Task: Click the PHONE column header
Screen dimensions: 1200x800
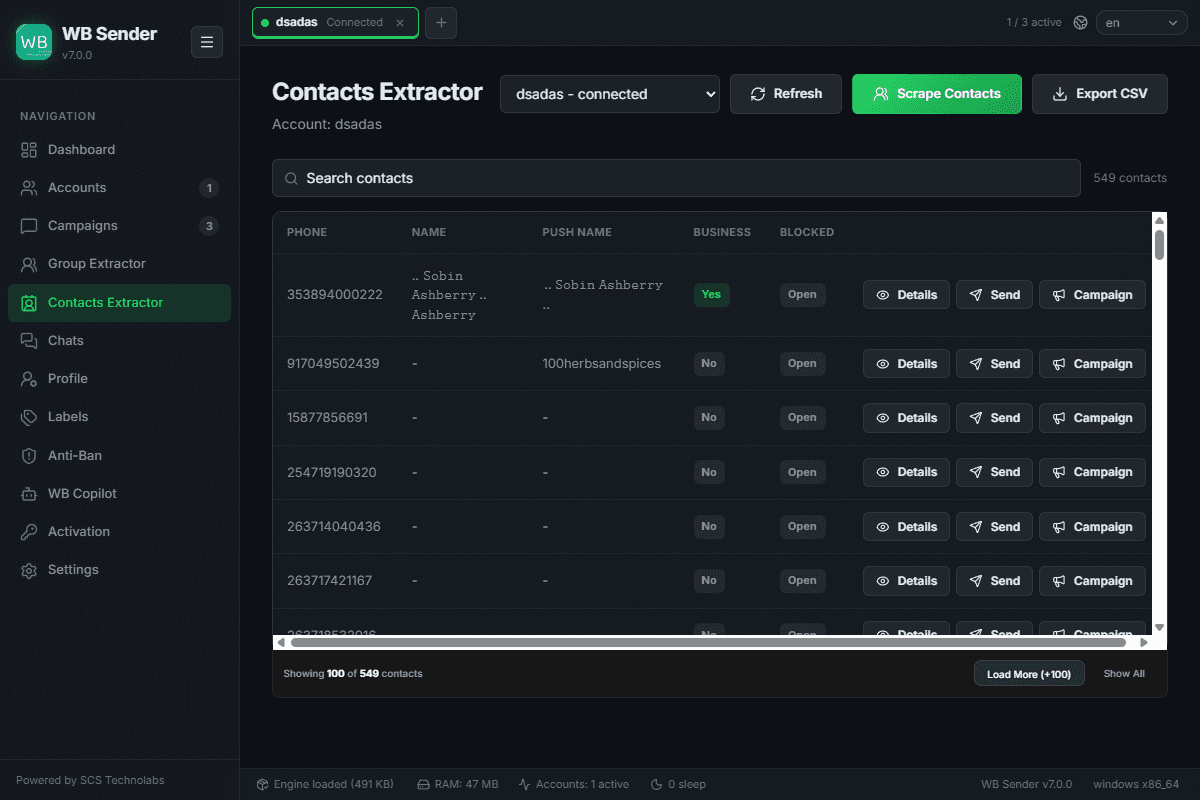Action: [x=307, y=232]
